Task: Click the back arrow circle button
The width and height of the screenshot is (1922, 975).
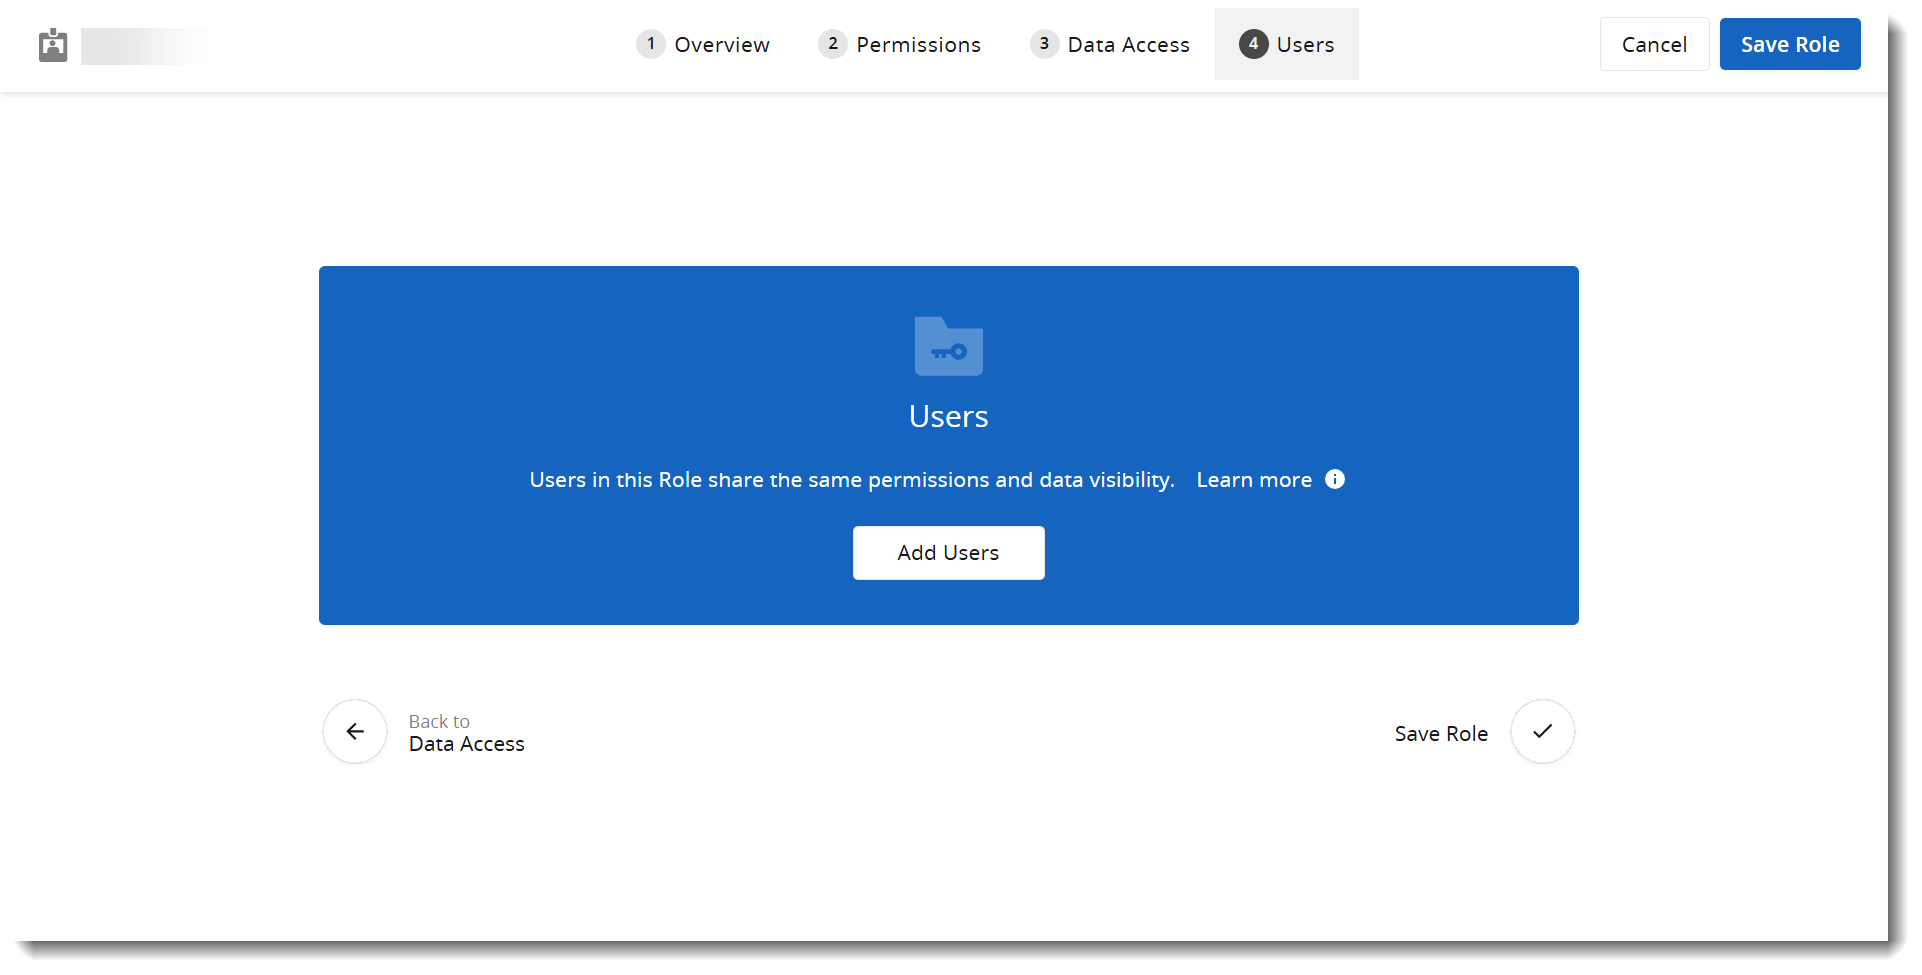Action: pyautogui.click(x=355, y=732)
